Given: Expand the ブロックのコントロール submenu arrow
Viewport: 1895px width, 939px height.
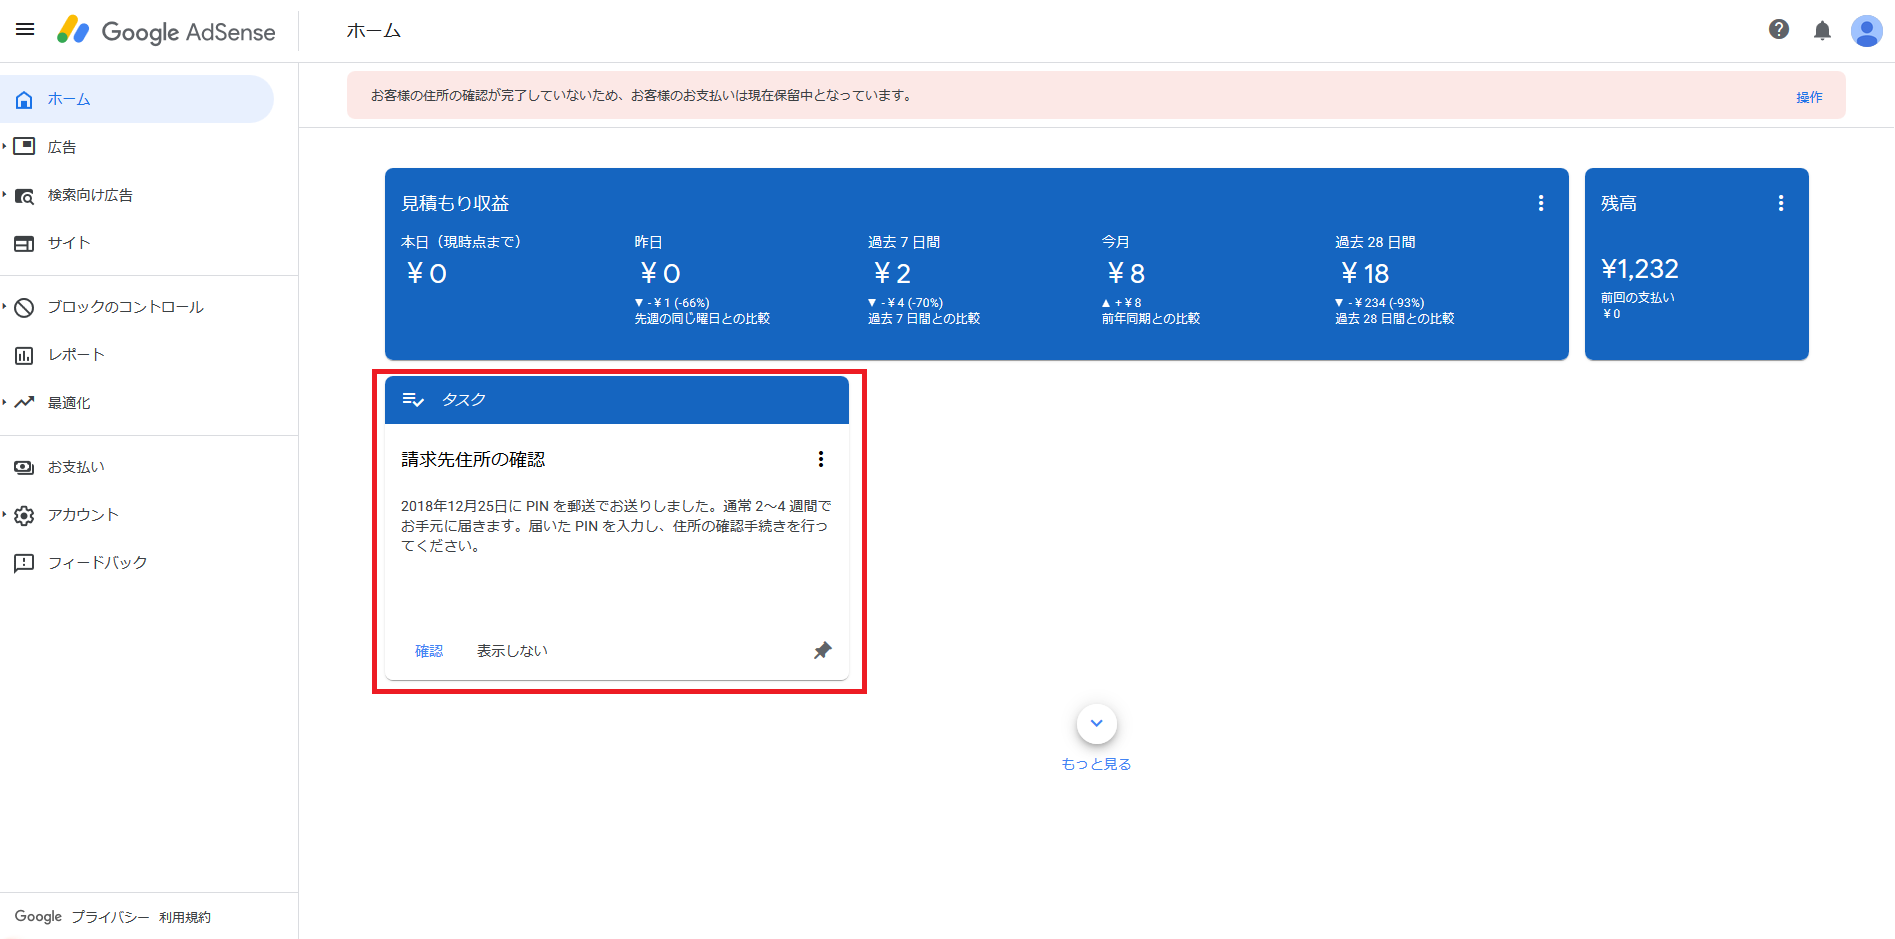Looking at the screenshot, I should 4,307.
